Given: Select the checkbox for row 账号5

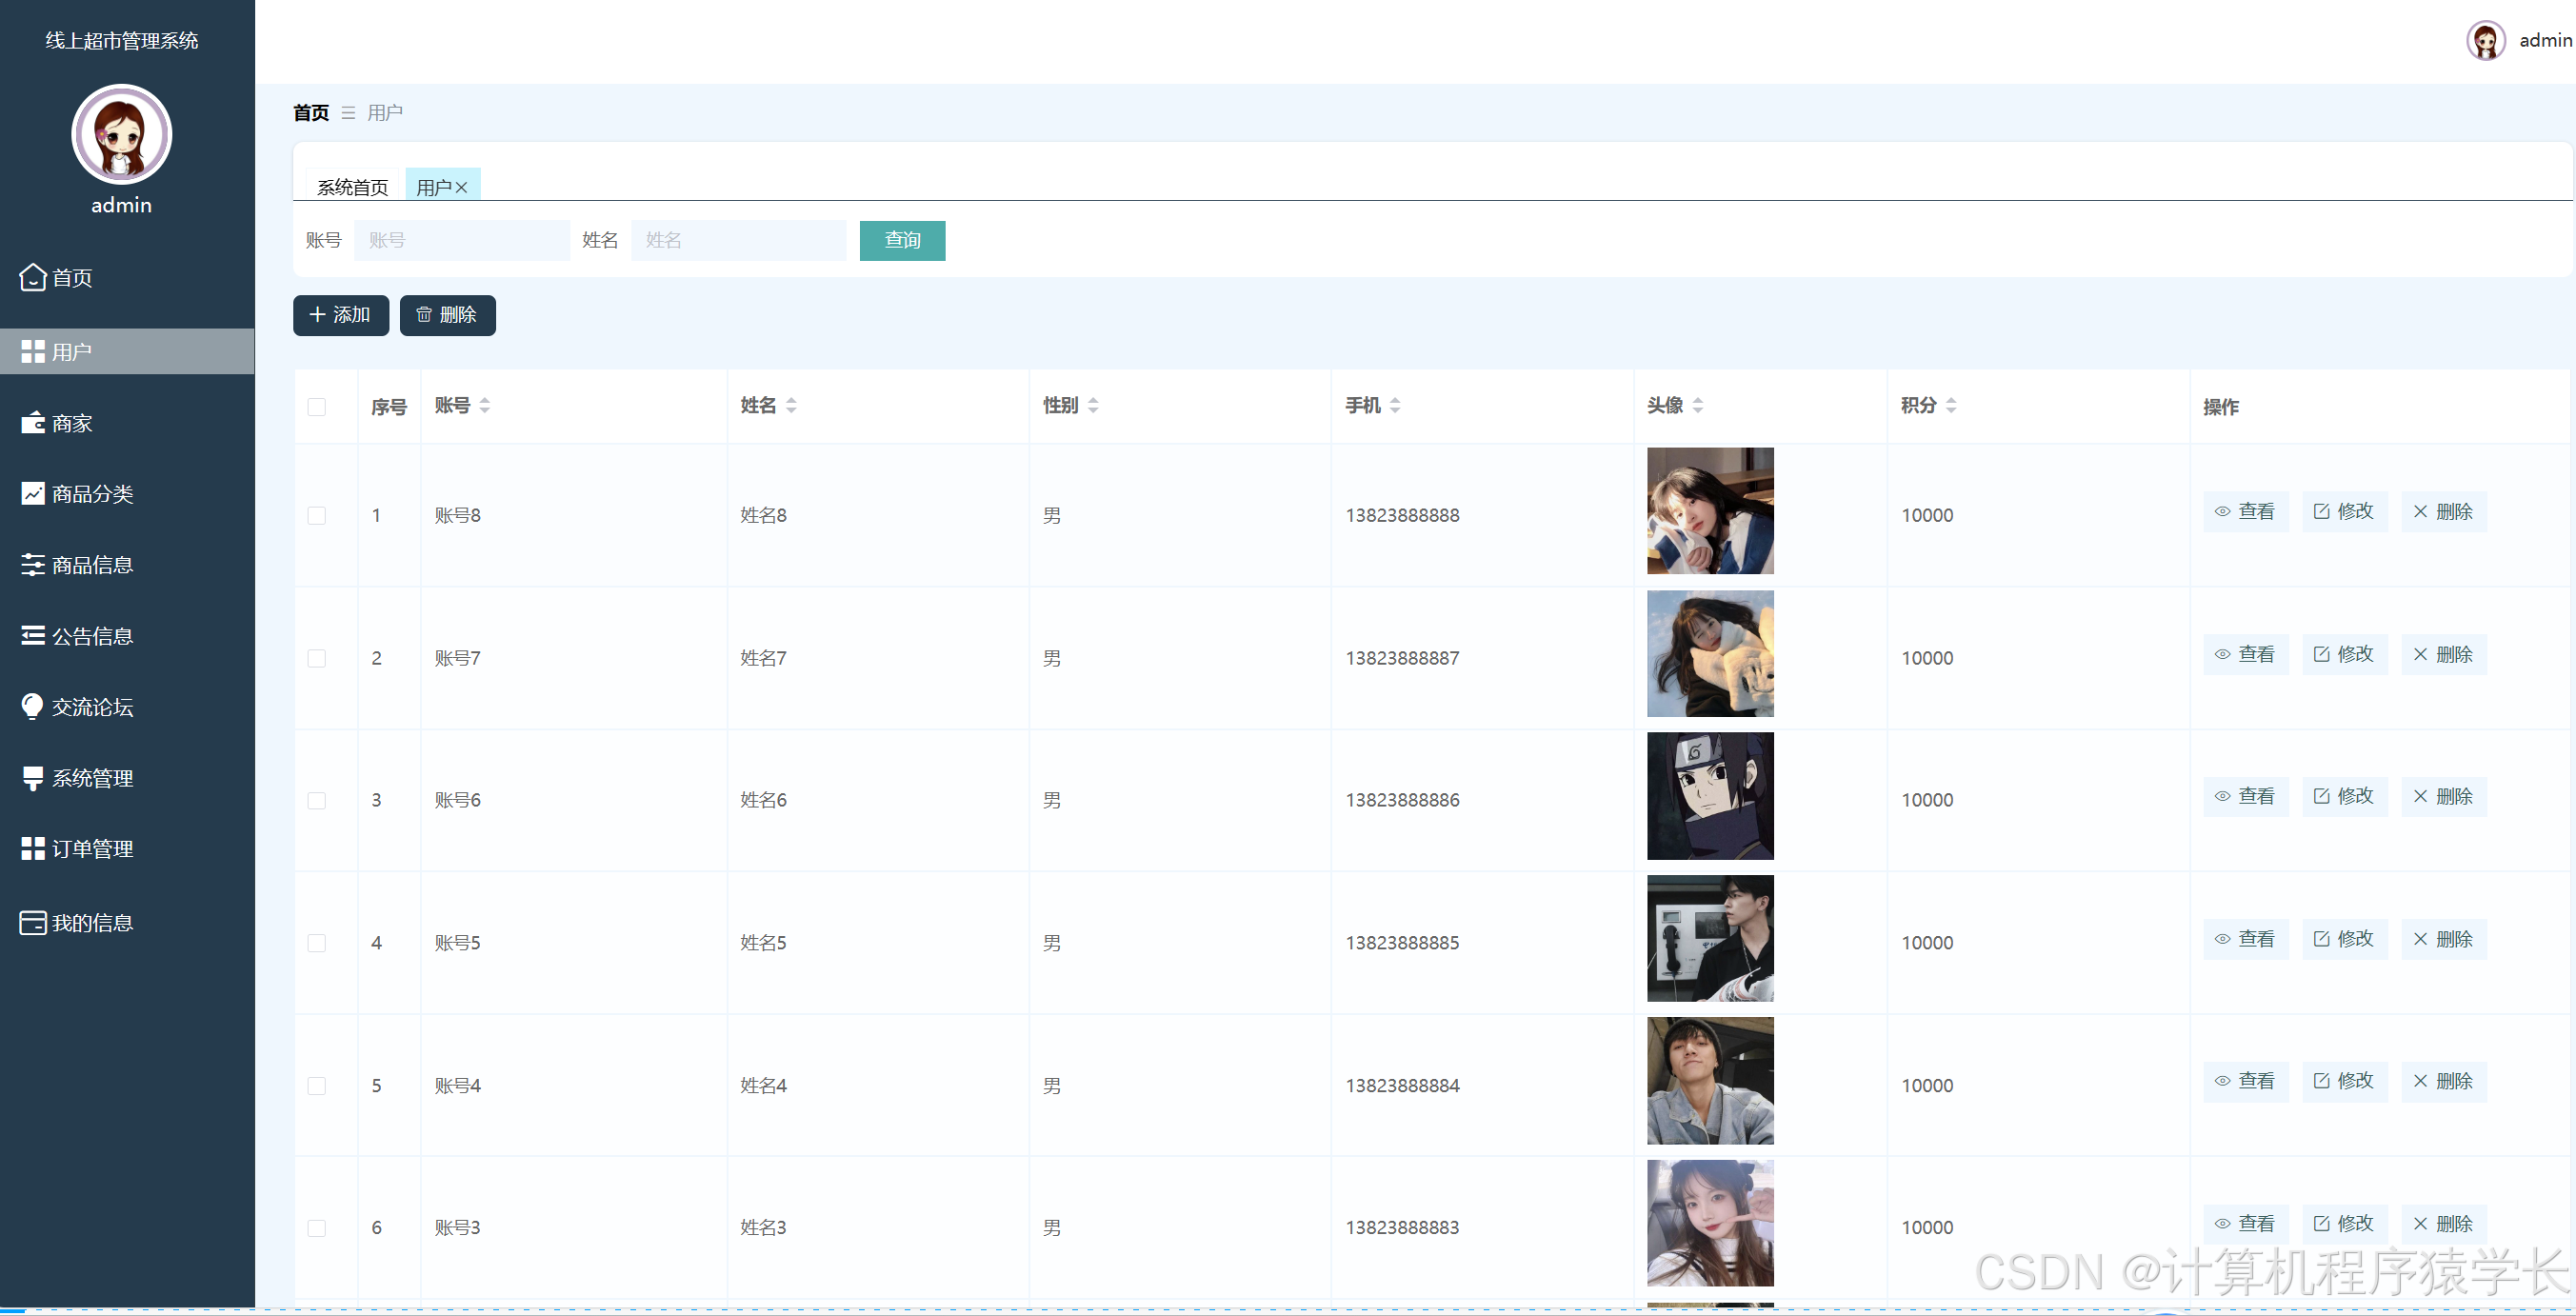Looking at the screenshot, I should pyautogui.click(x=317, y=943).
